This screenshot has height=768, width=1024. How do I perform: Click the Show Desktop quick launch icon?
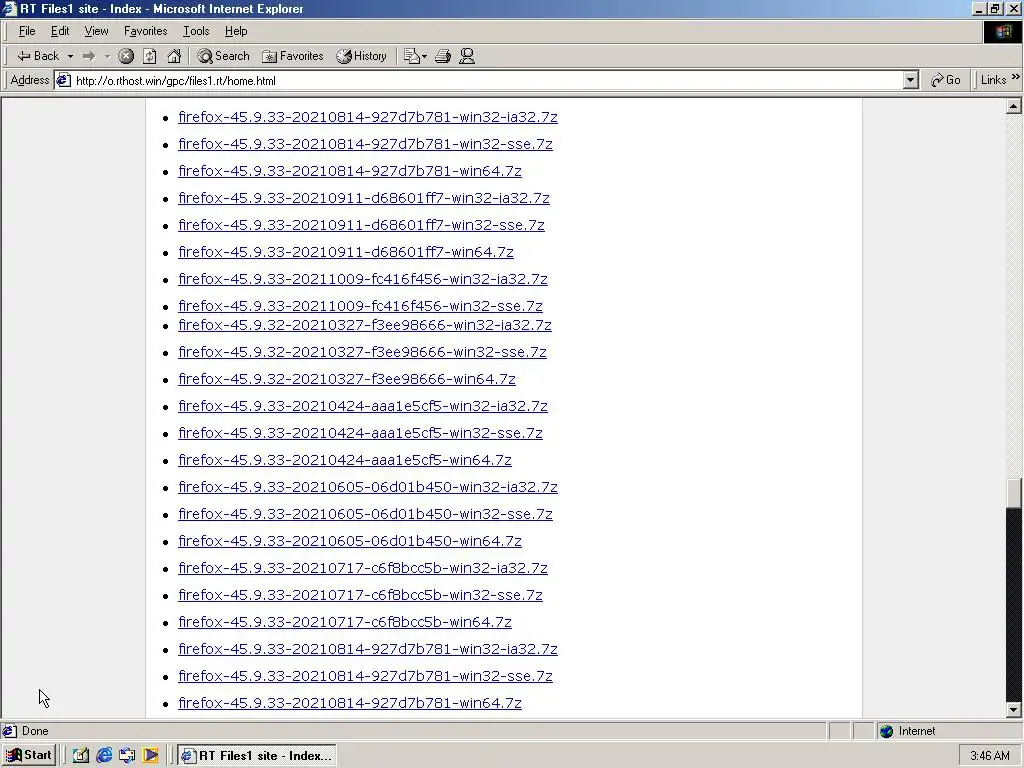pos(80,756)
